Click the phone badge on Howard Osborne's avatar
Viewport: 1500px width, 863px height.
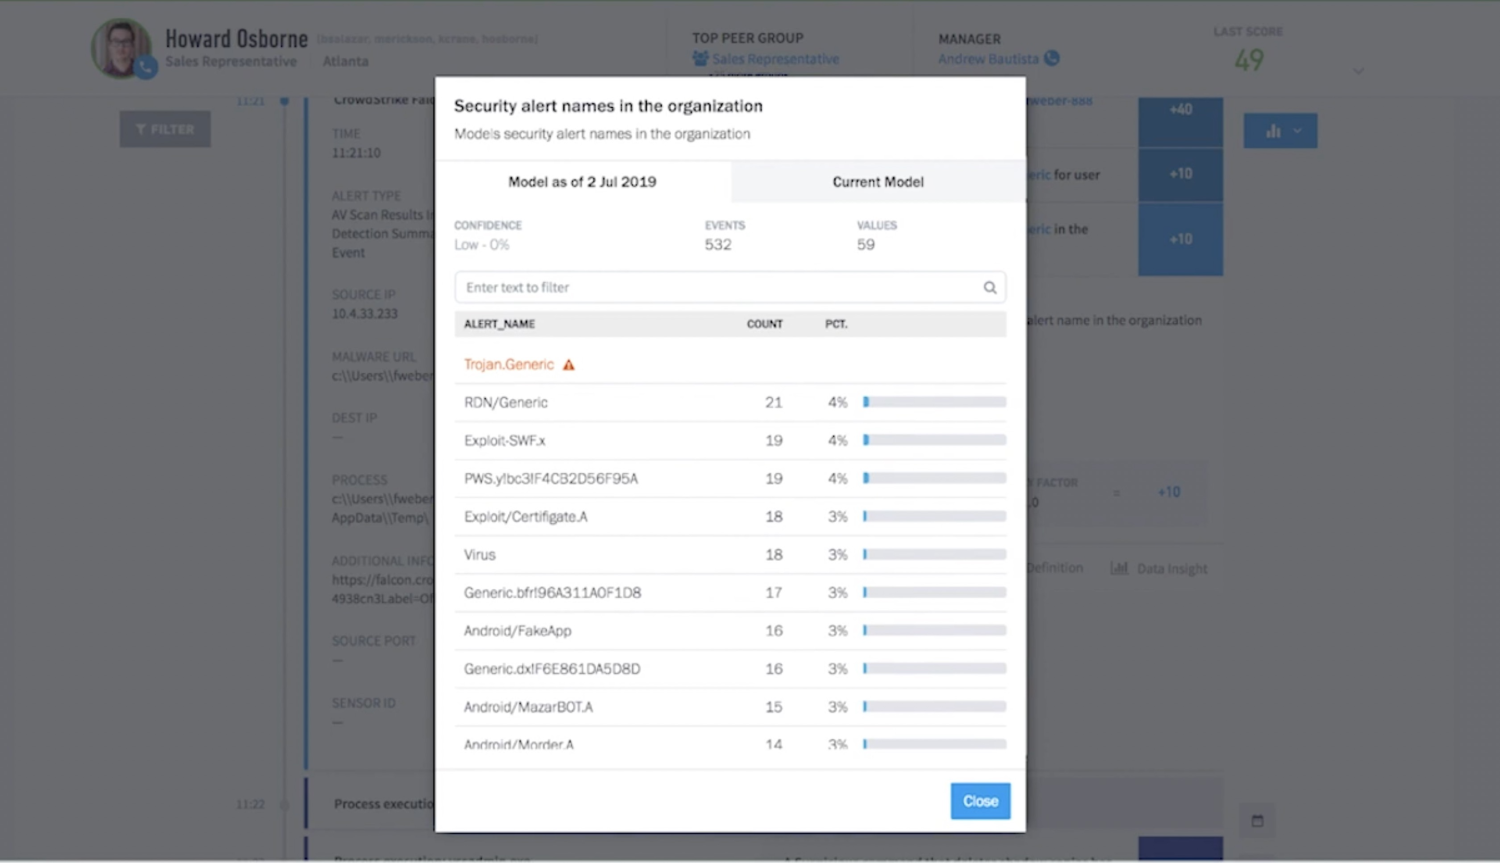click(146, 68)
